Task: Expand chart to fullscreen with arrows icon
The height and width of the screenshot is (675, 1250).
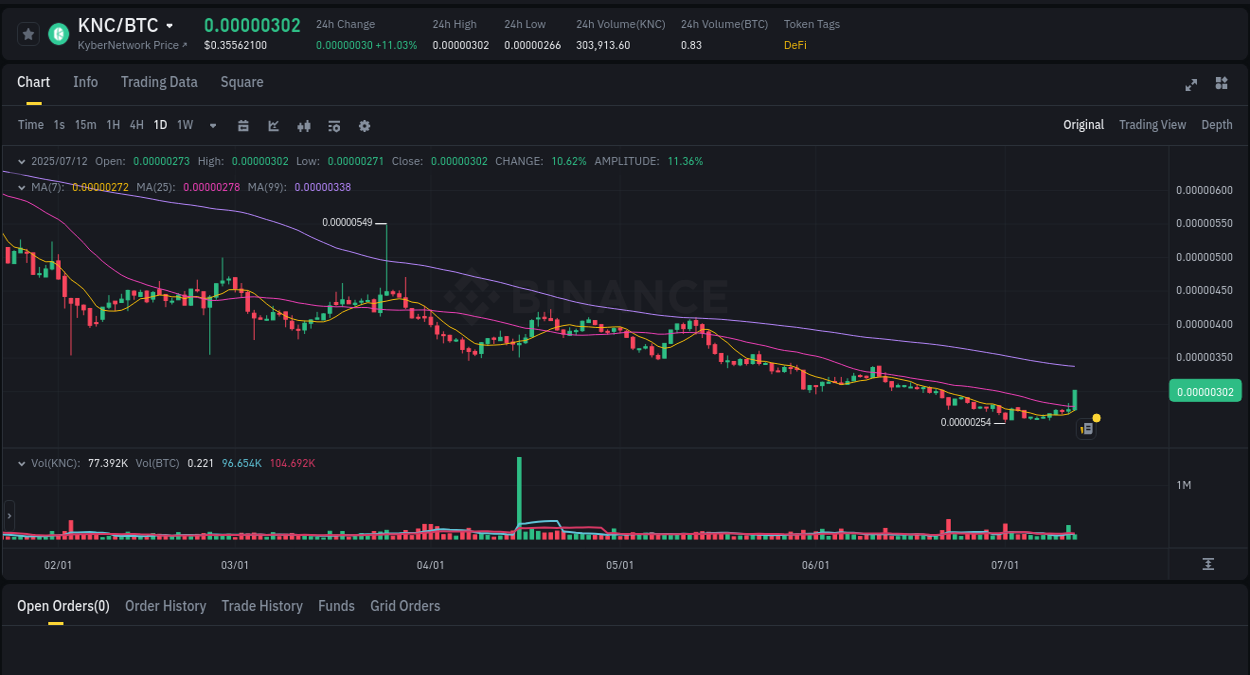Action: 1191,85
